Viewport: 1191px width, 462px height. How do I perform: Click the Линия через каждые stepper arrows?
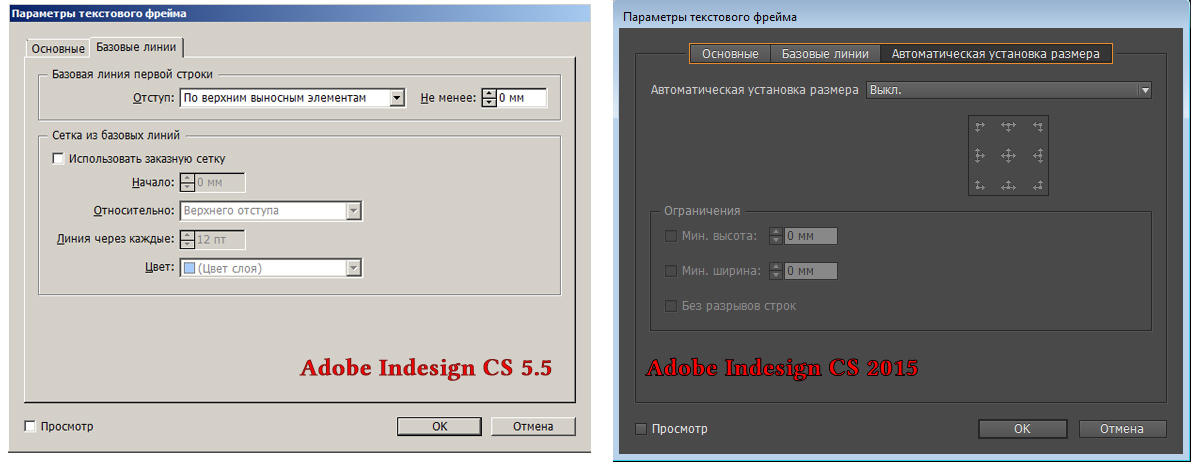point(187,239)
